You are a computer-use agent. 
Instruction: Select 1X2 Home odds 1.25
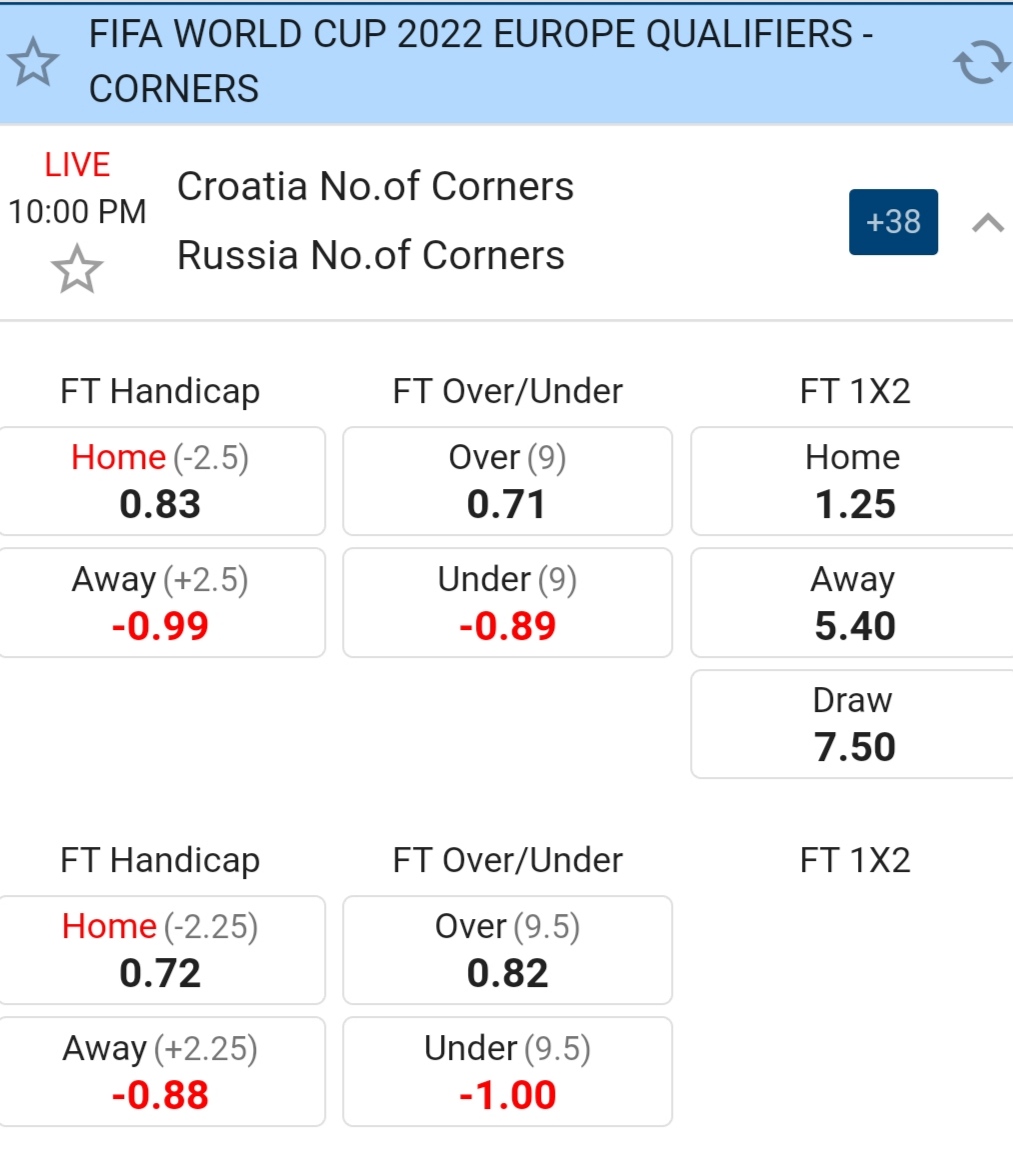click(x=853, y=482)
